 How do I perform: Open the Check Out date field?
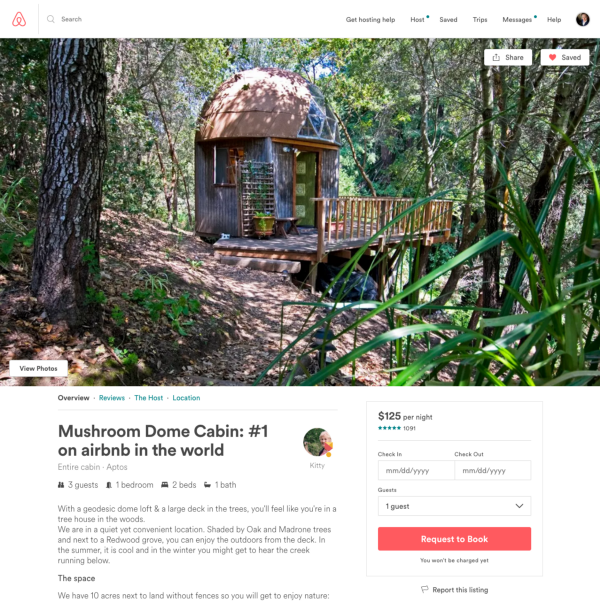[x=493, y=470]
